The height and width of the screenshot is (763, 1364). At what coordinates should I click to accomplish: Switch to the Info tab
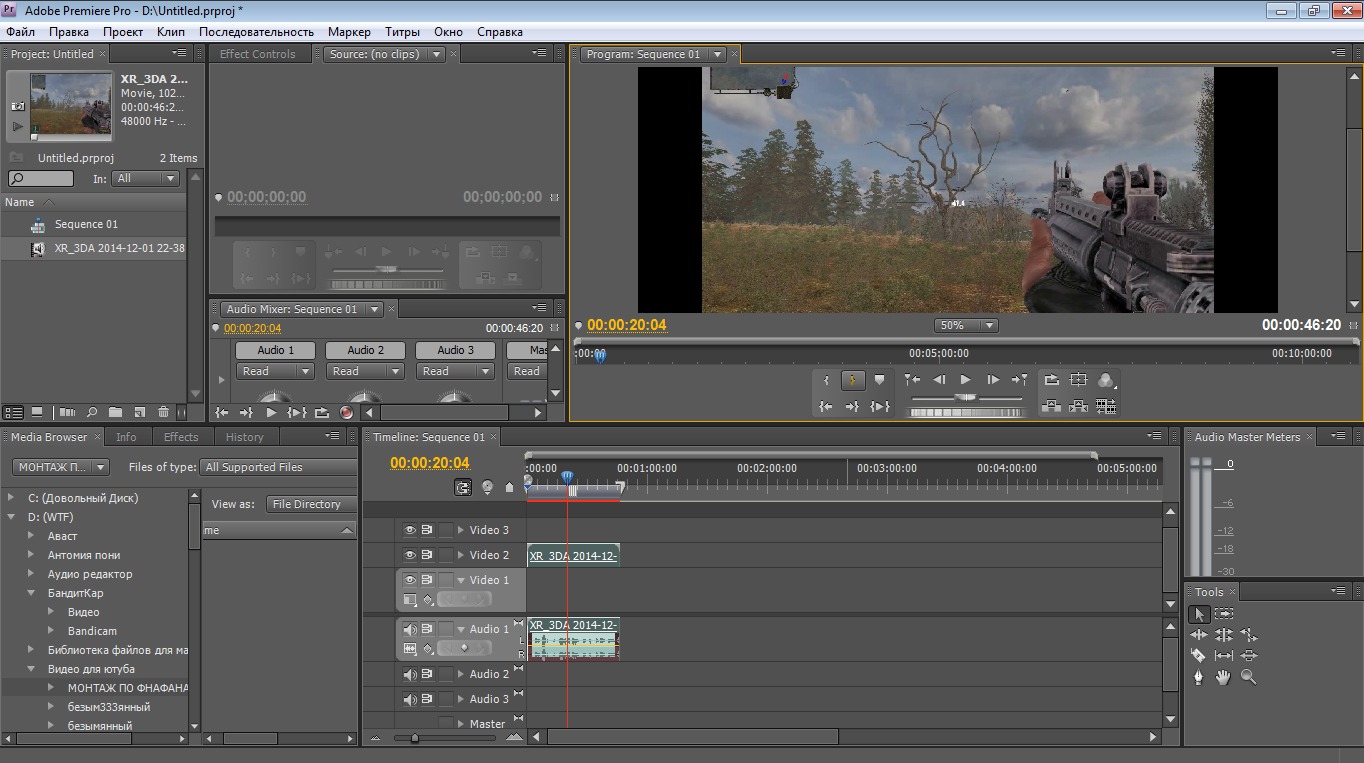tap(126, 437)
